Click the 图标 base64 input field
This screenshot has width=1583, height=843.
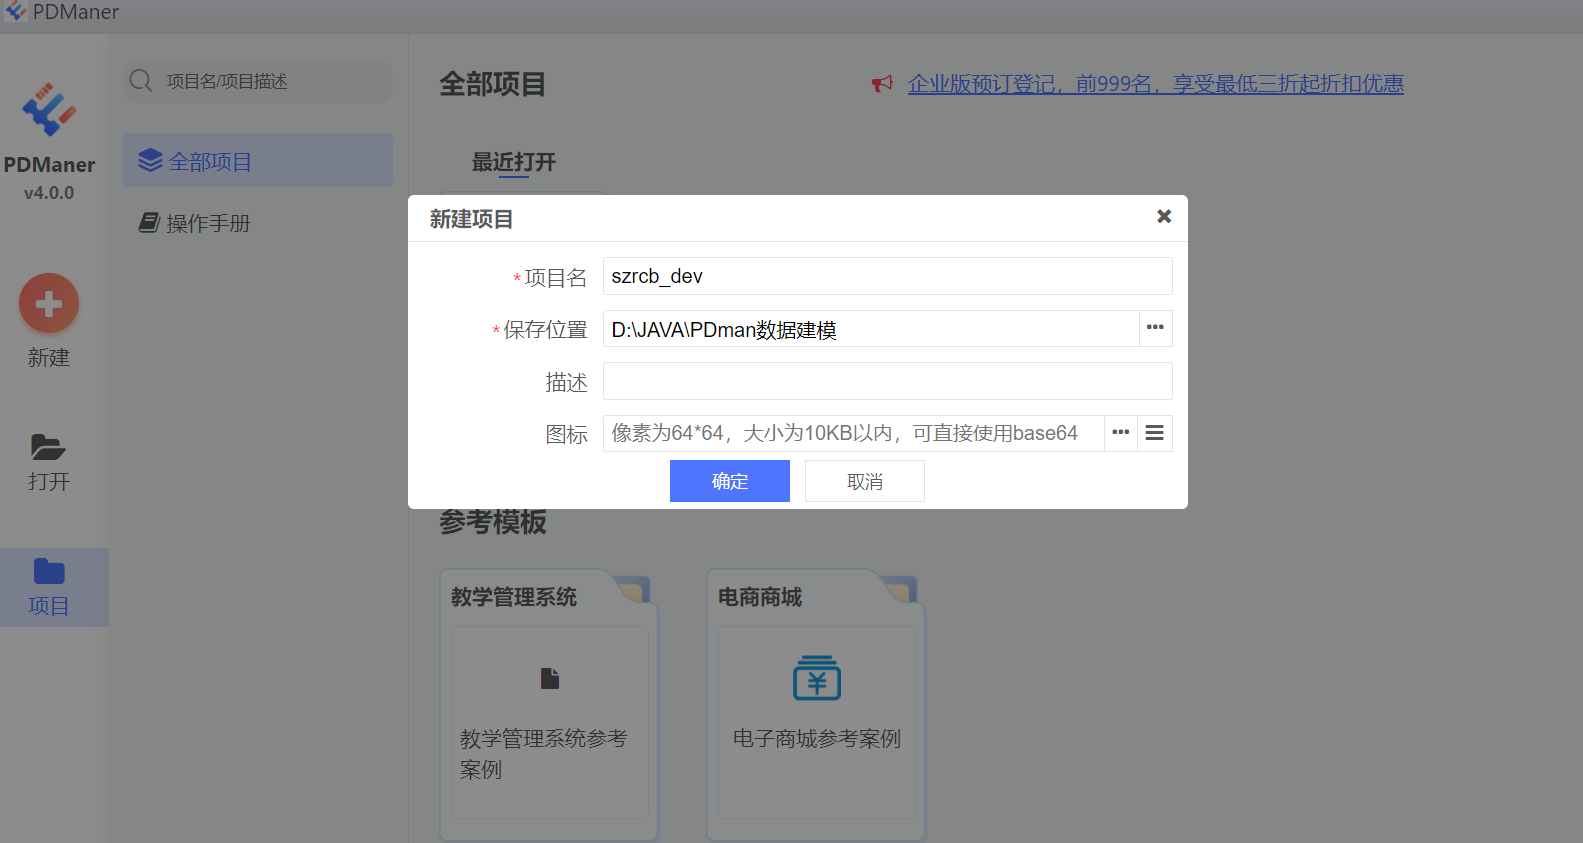tap(854, 433)
